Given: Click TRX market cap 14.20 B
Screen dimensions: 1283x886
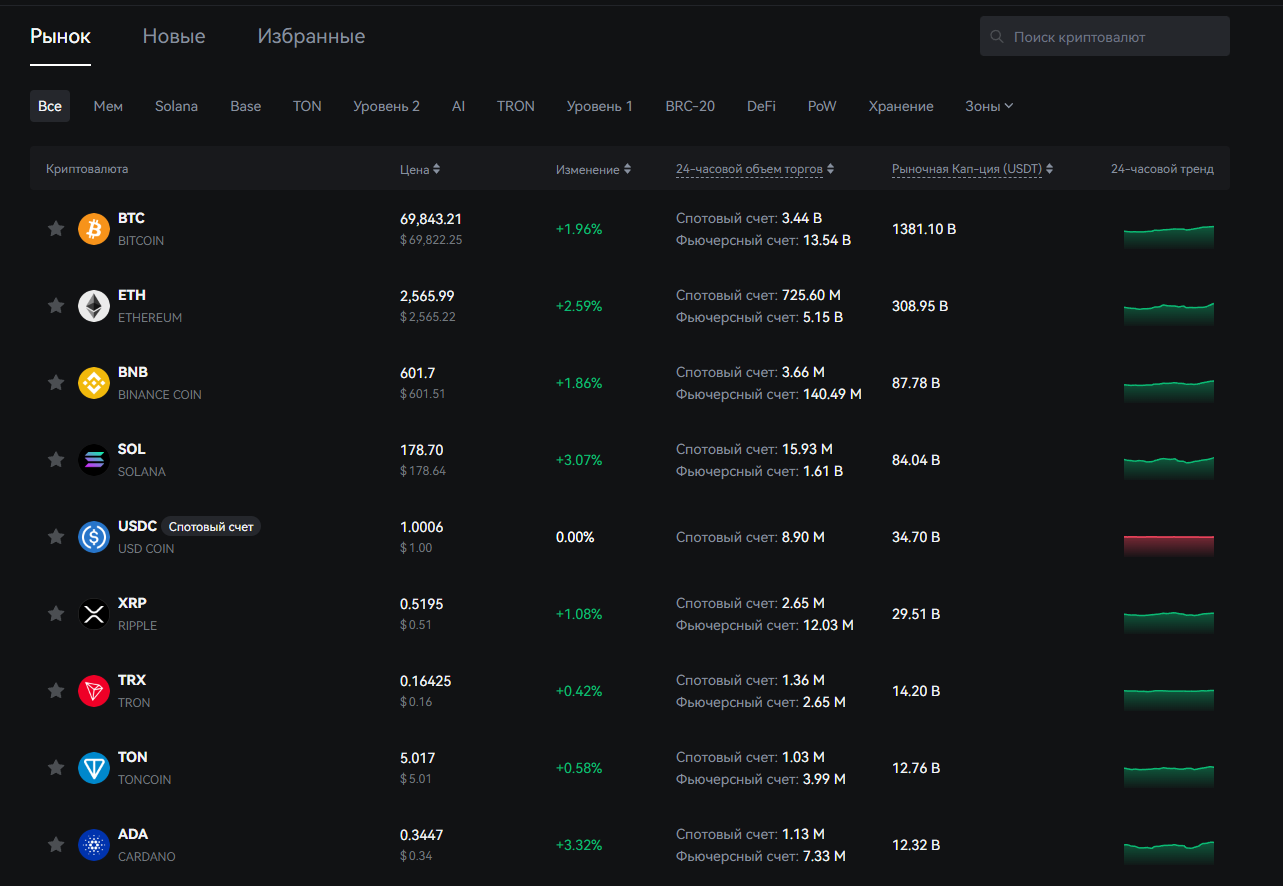Looking at the screenshot, I should (x=916, y=691).
